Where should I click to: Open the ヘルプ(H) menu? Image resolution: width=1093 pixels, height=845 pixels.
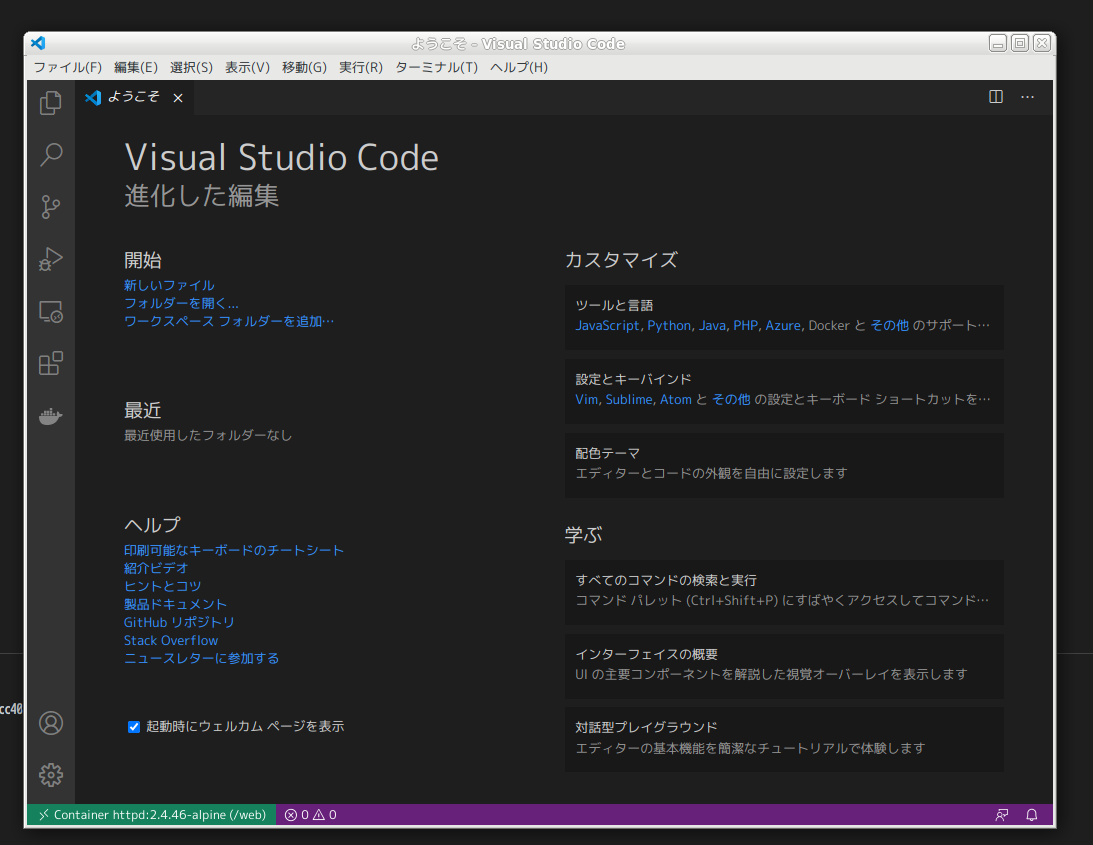point(519,67)
